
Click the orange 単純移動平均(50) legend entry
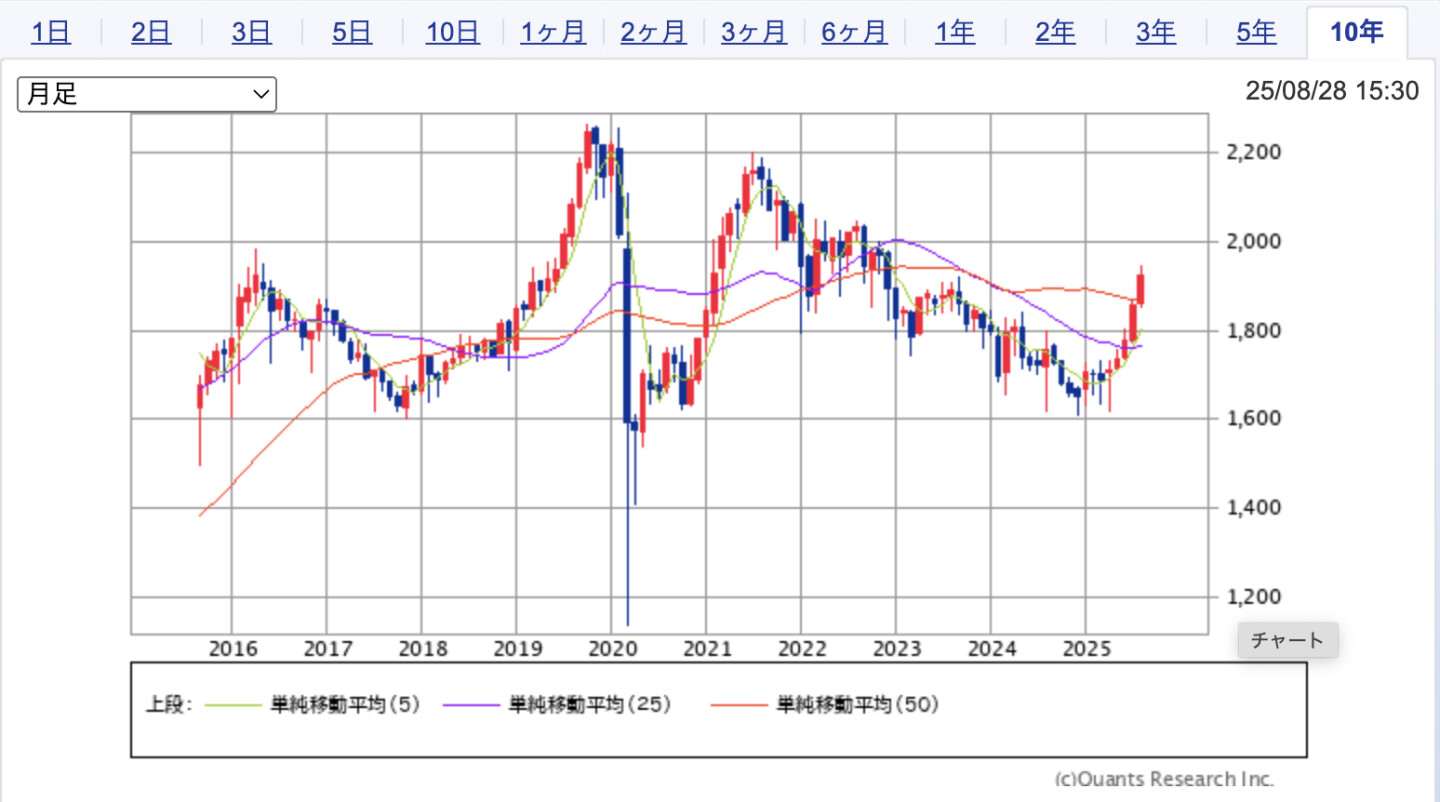741,705
